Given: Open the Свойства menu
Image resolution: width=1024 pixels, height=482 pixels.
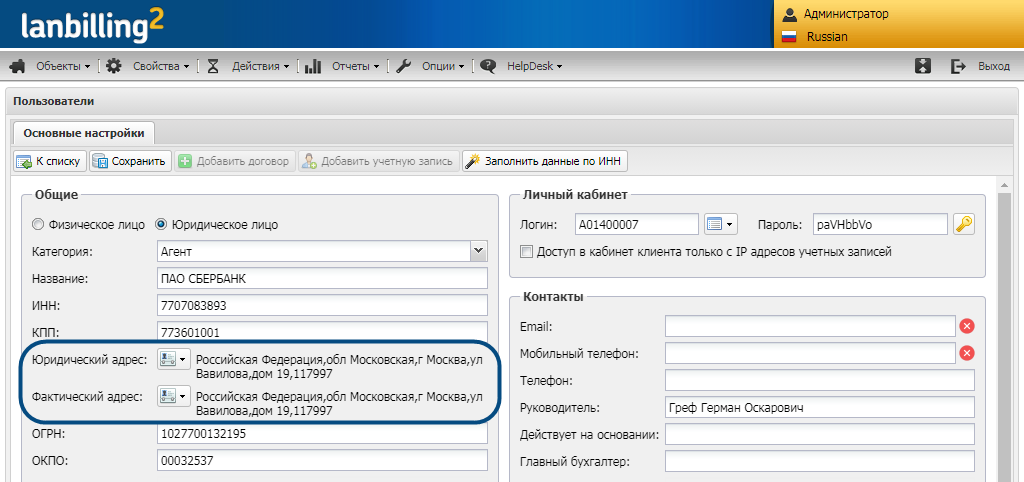Looking at the screenshot, I should point(161,66).
